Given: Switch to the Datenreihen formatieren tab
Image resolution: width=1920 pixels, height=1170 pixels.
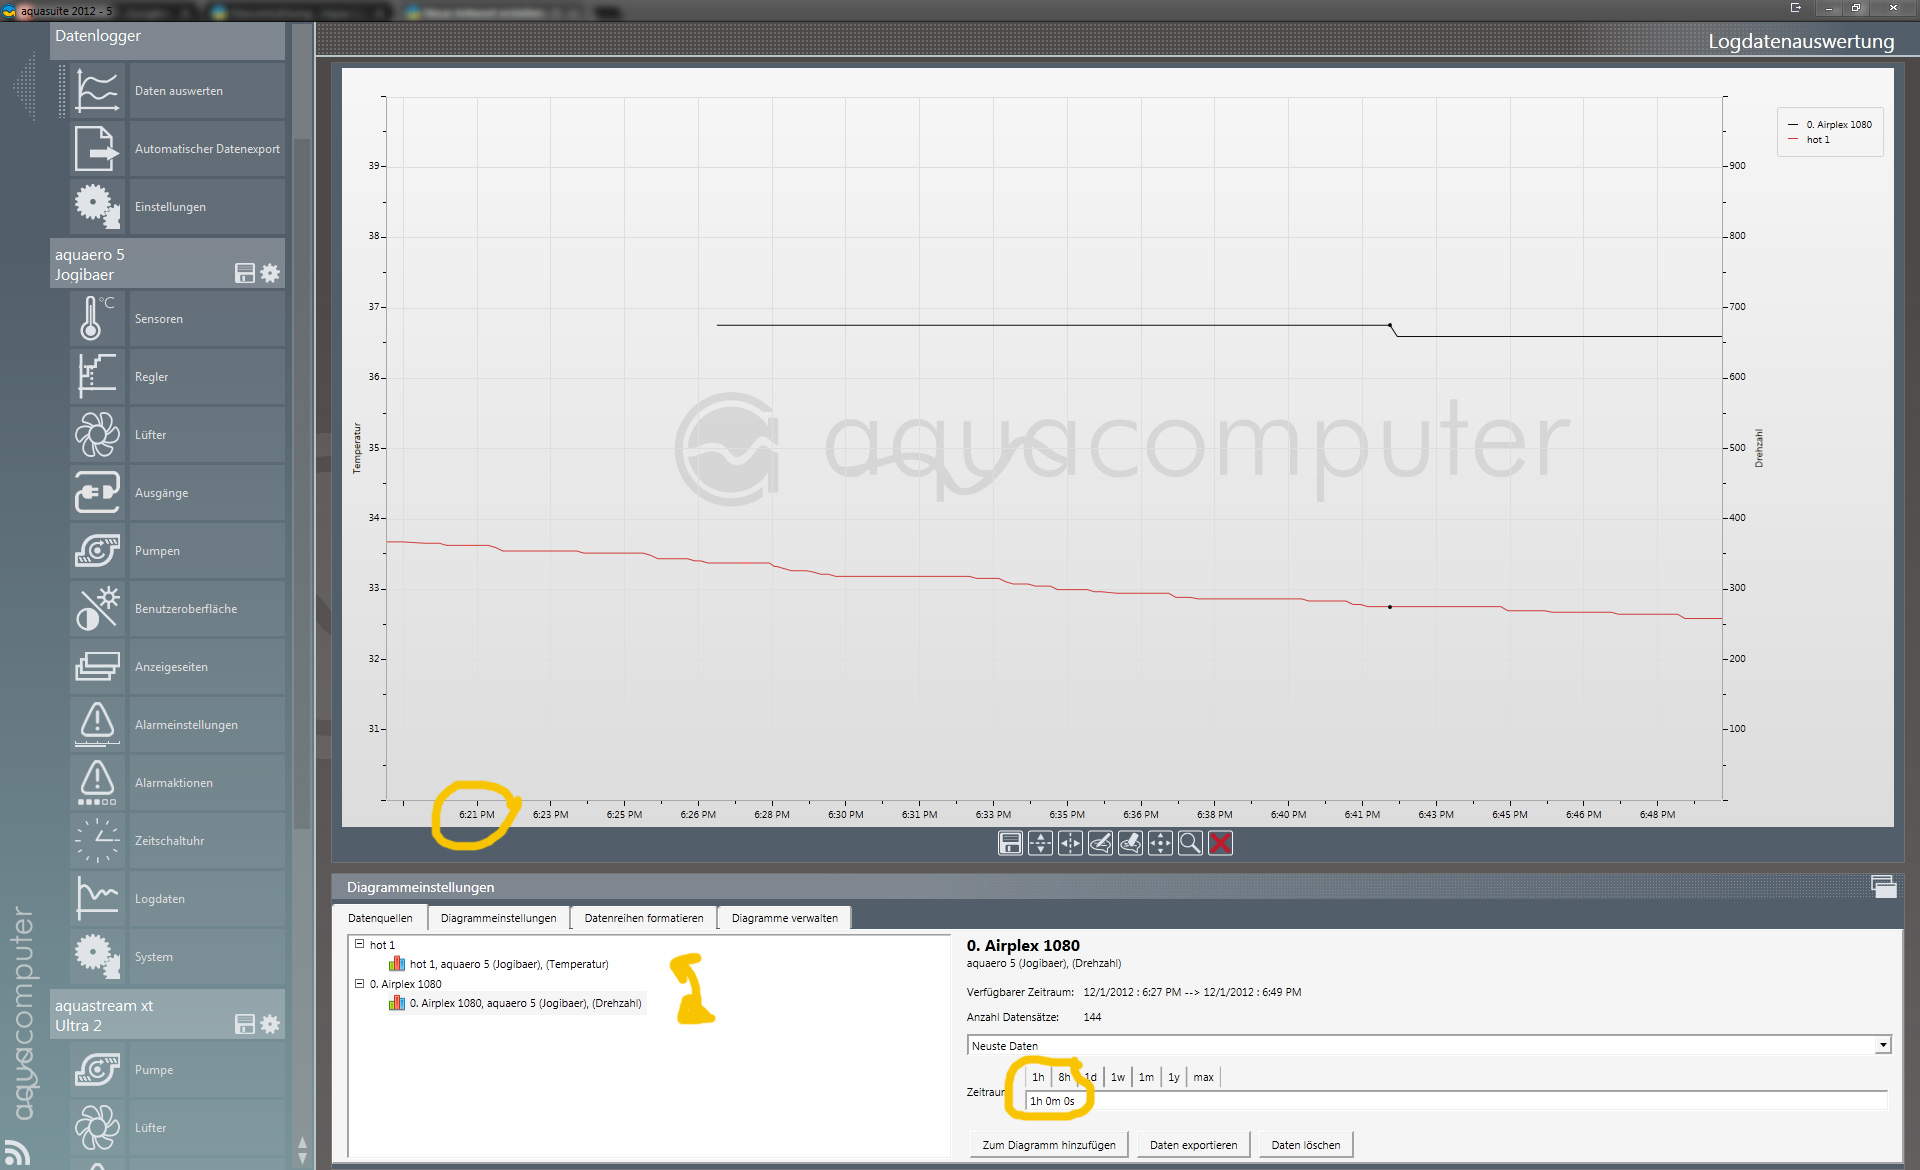Looking at the screenshot, I should (x=644, y=918).
